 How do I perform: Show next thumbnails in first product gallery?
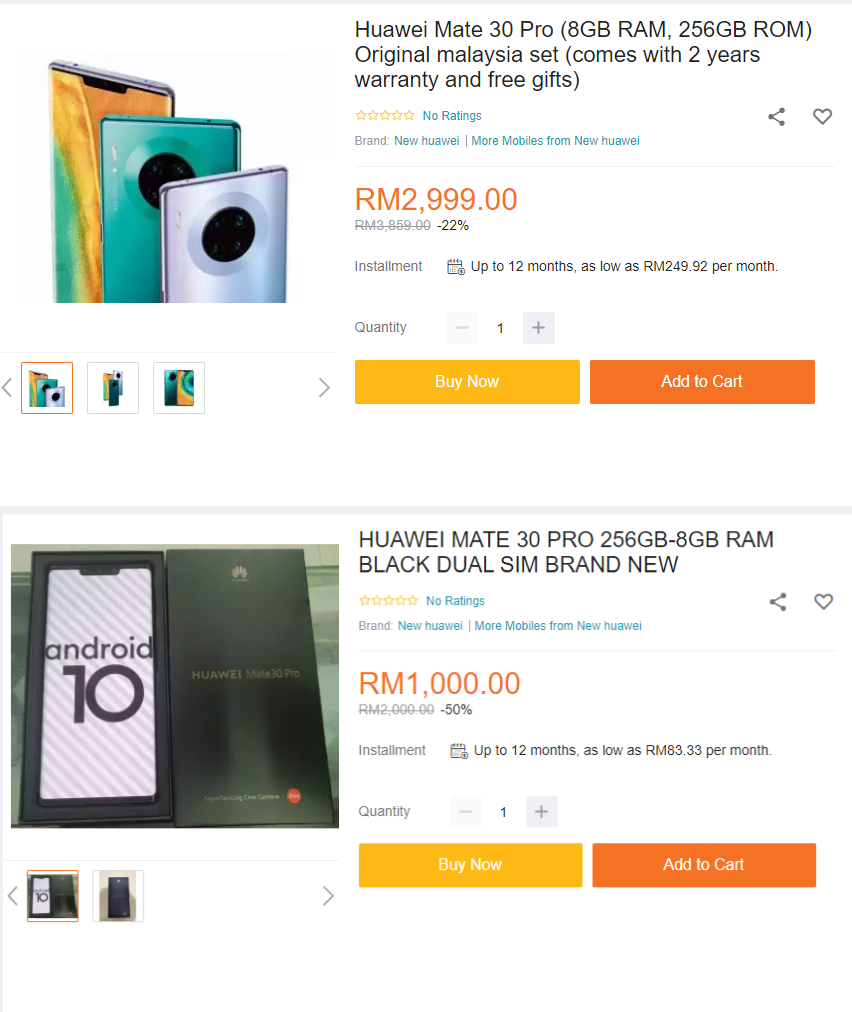point(323,388)
